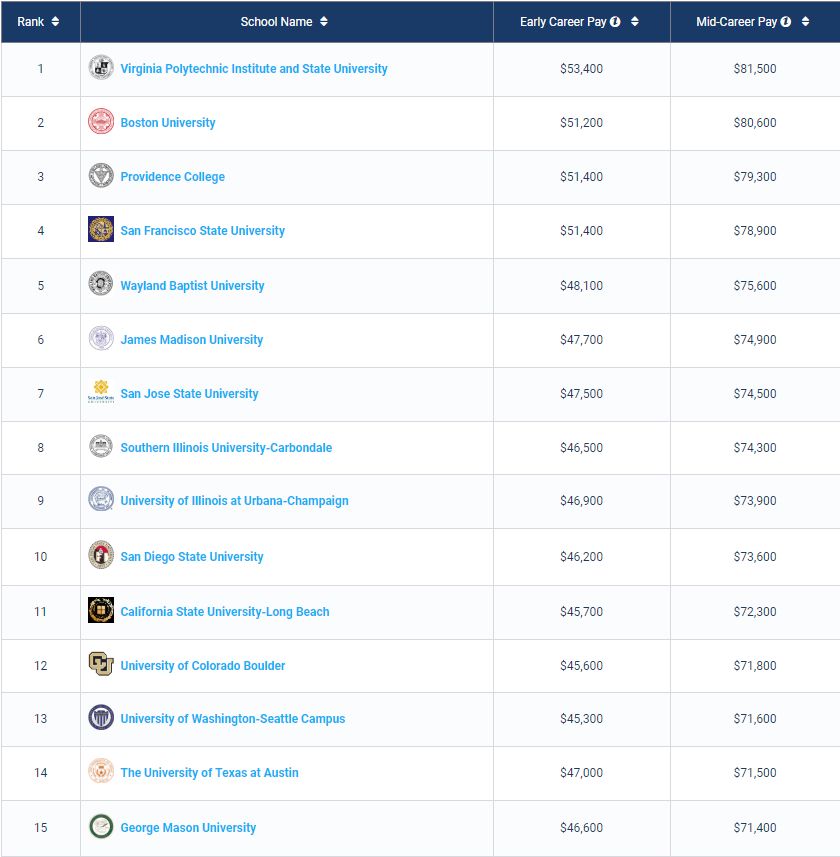This screenshot has width=840, height=857.
Task: Click San Francisco State University logo
Action: tap(101, 229)
